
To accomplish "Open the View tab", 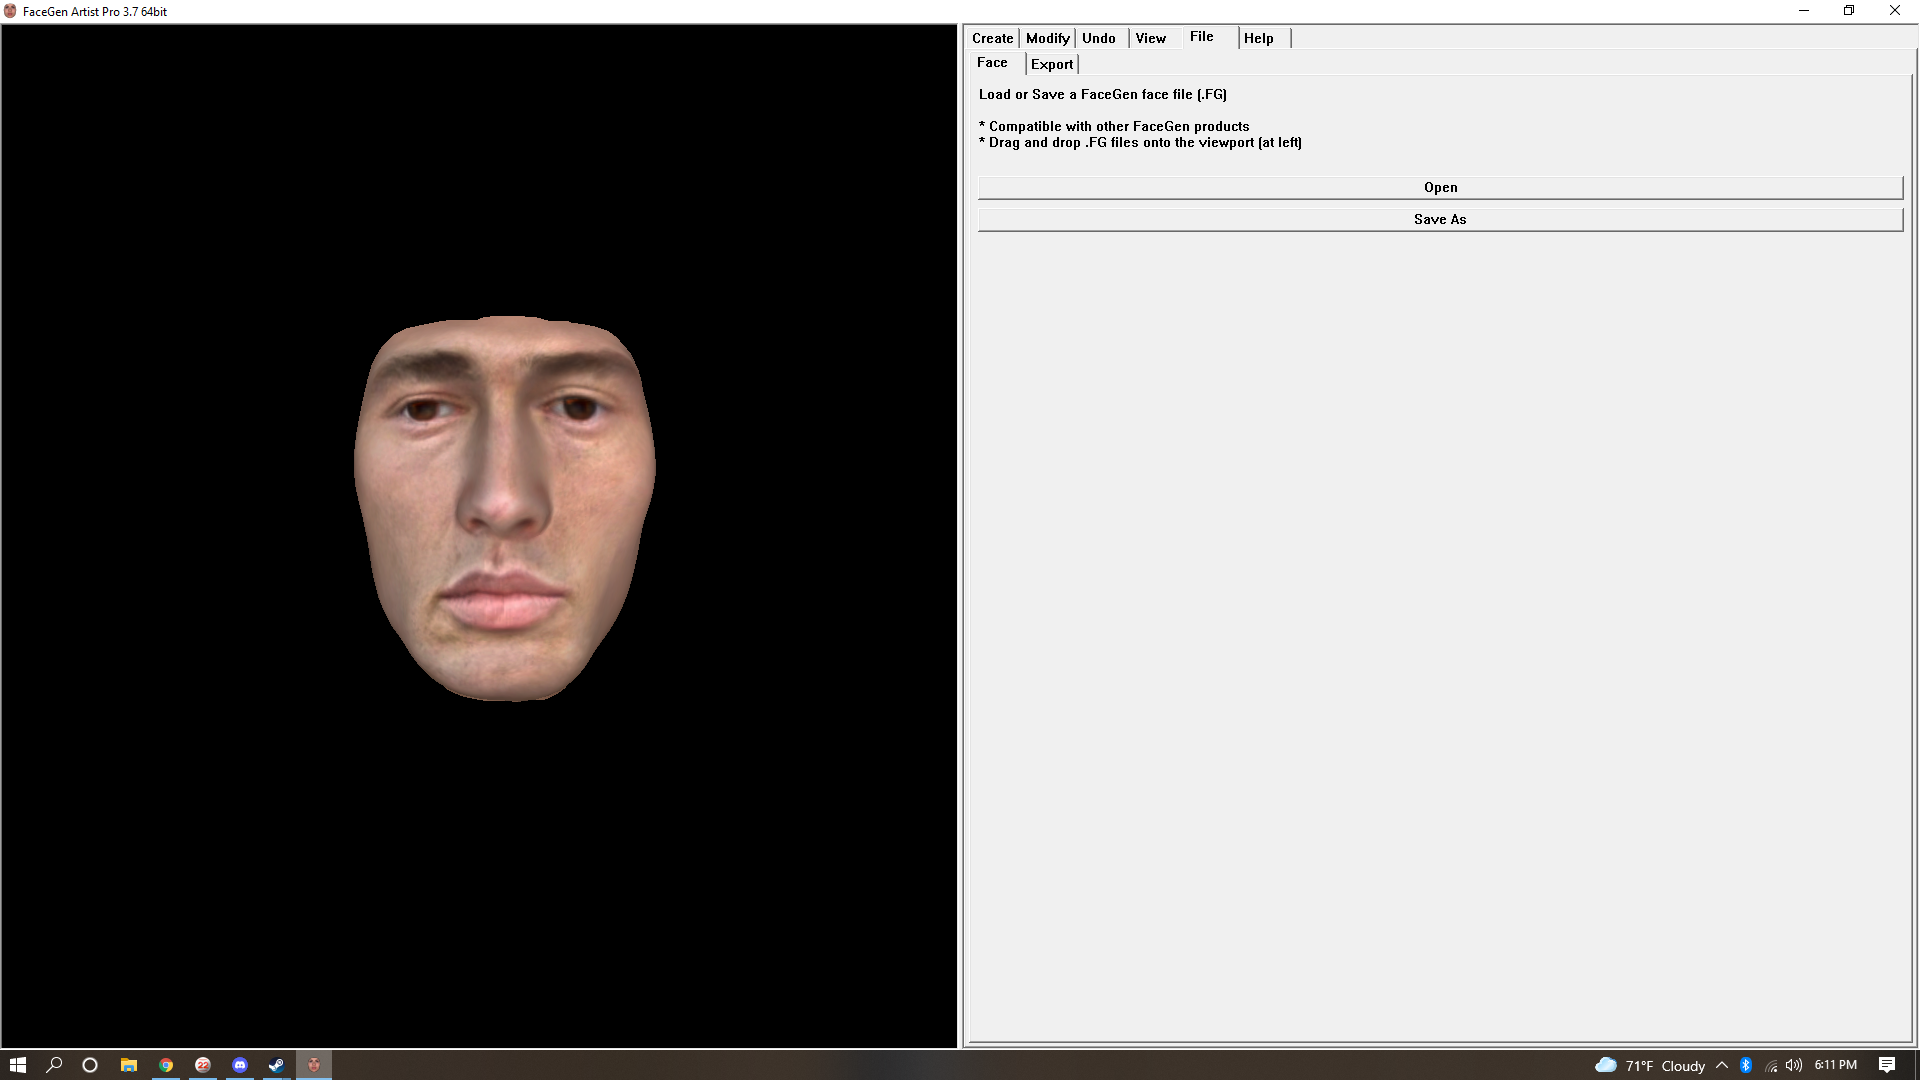I will 1150,38.
